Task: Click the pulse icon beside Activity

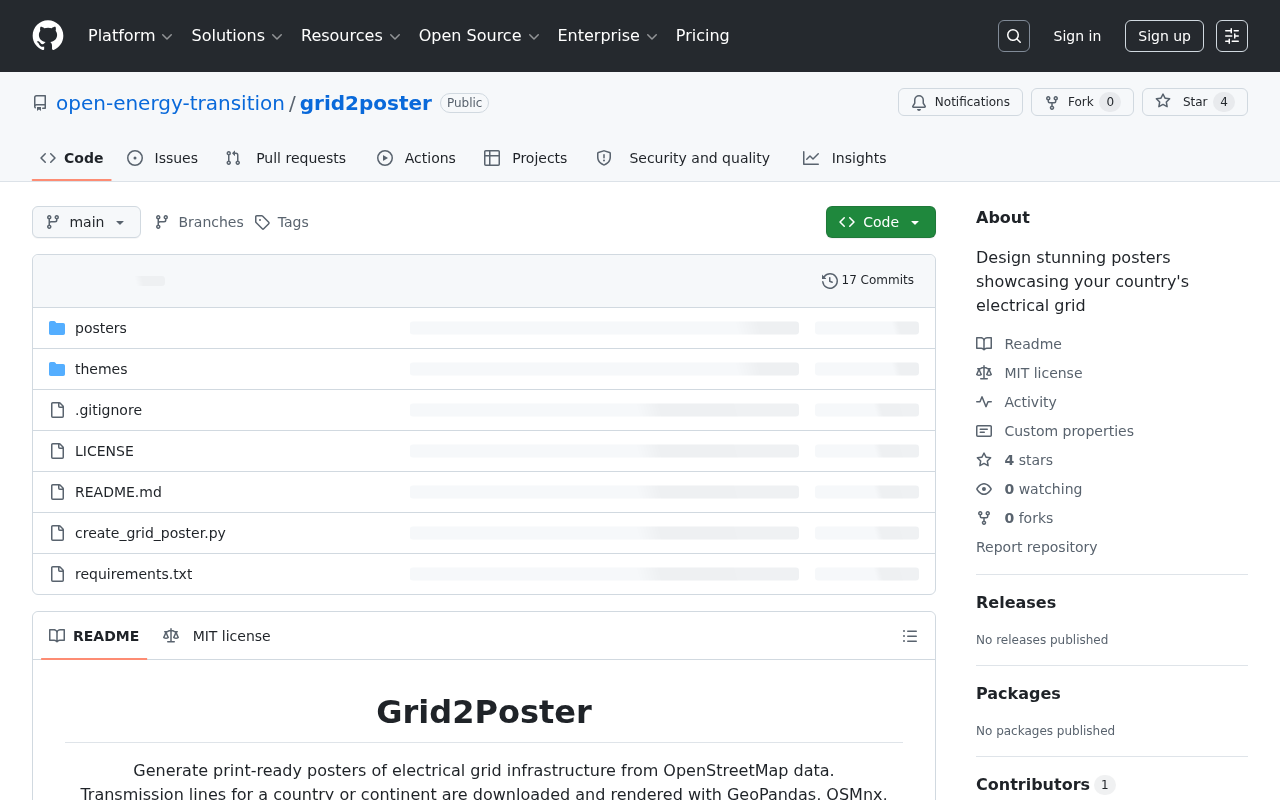Action: pyautogui.click(x=984, y=402)
